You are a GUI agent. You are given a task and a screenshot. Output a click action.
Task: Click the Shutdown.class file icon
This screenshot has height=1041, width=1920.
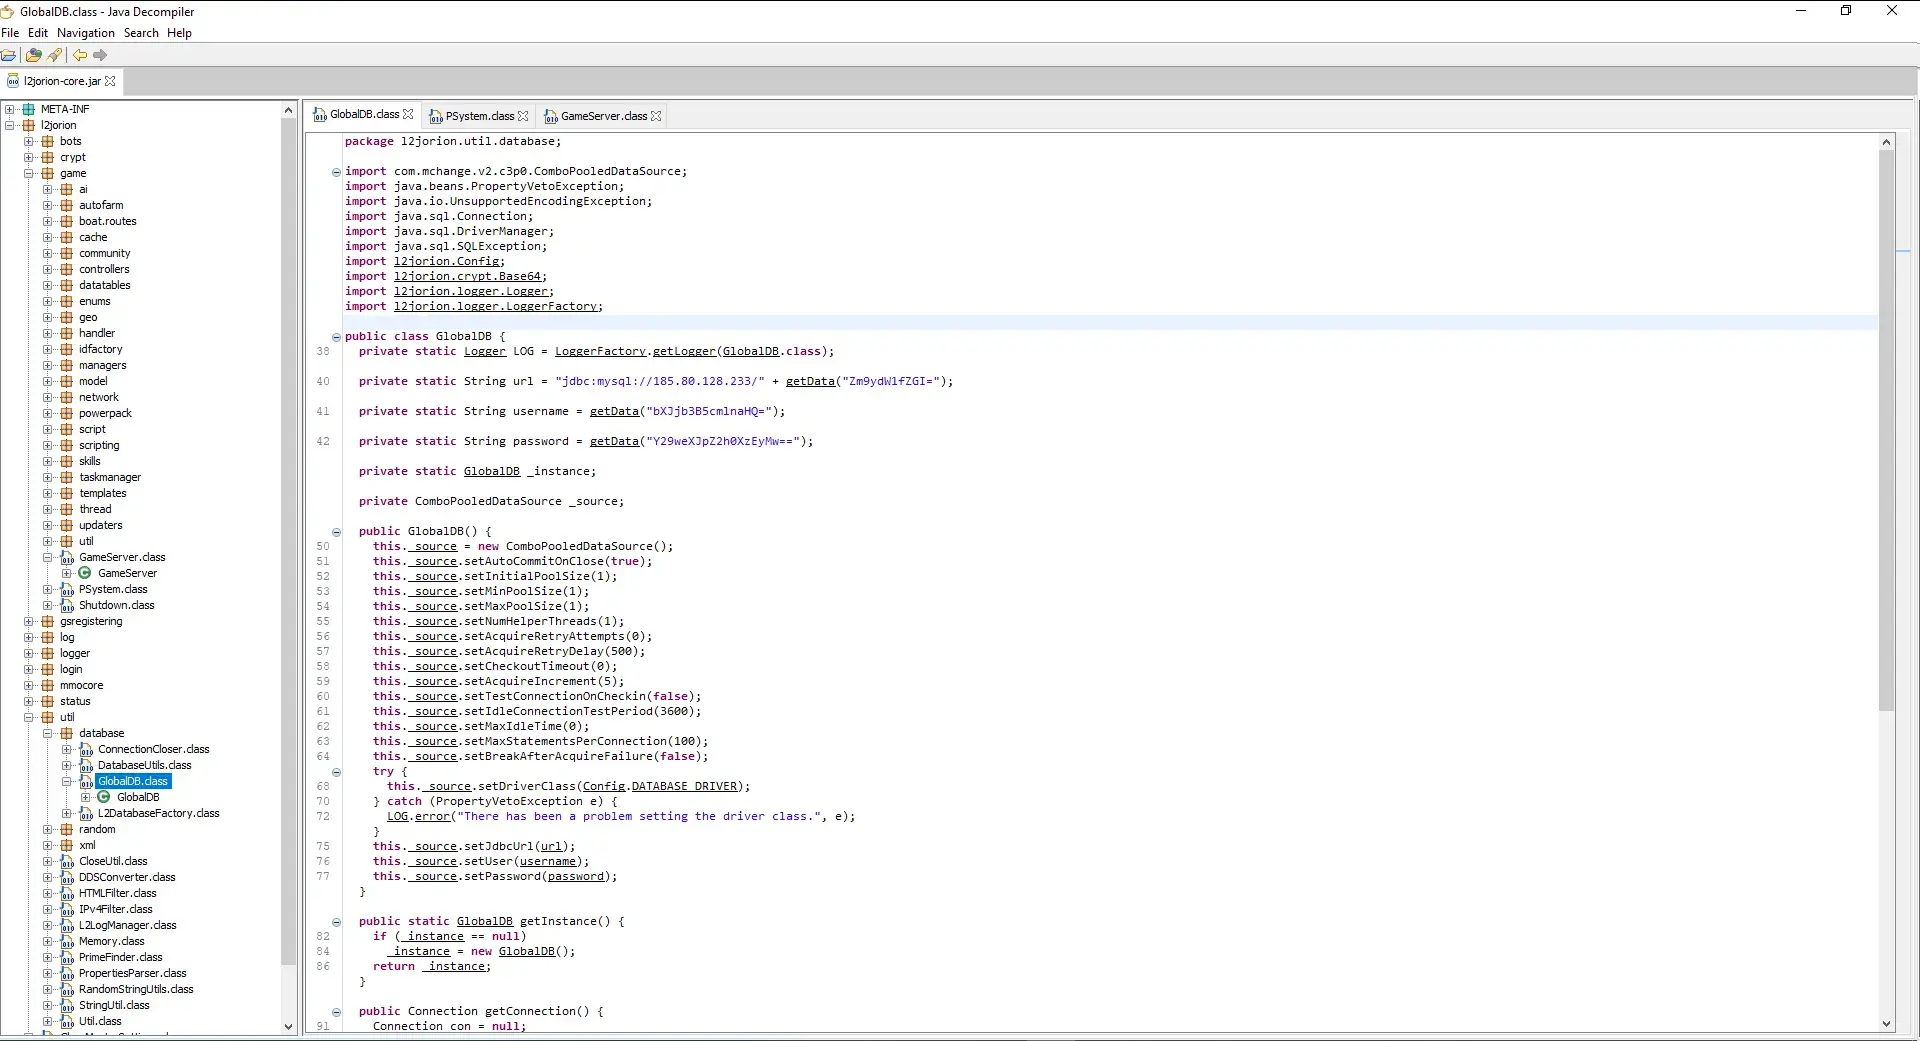(66, 605)
